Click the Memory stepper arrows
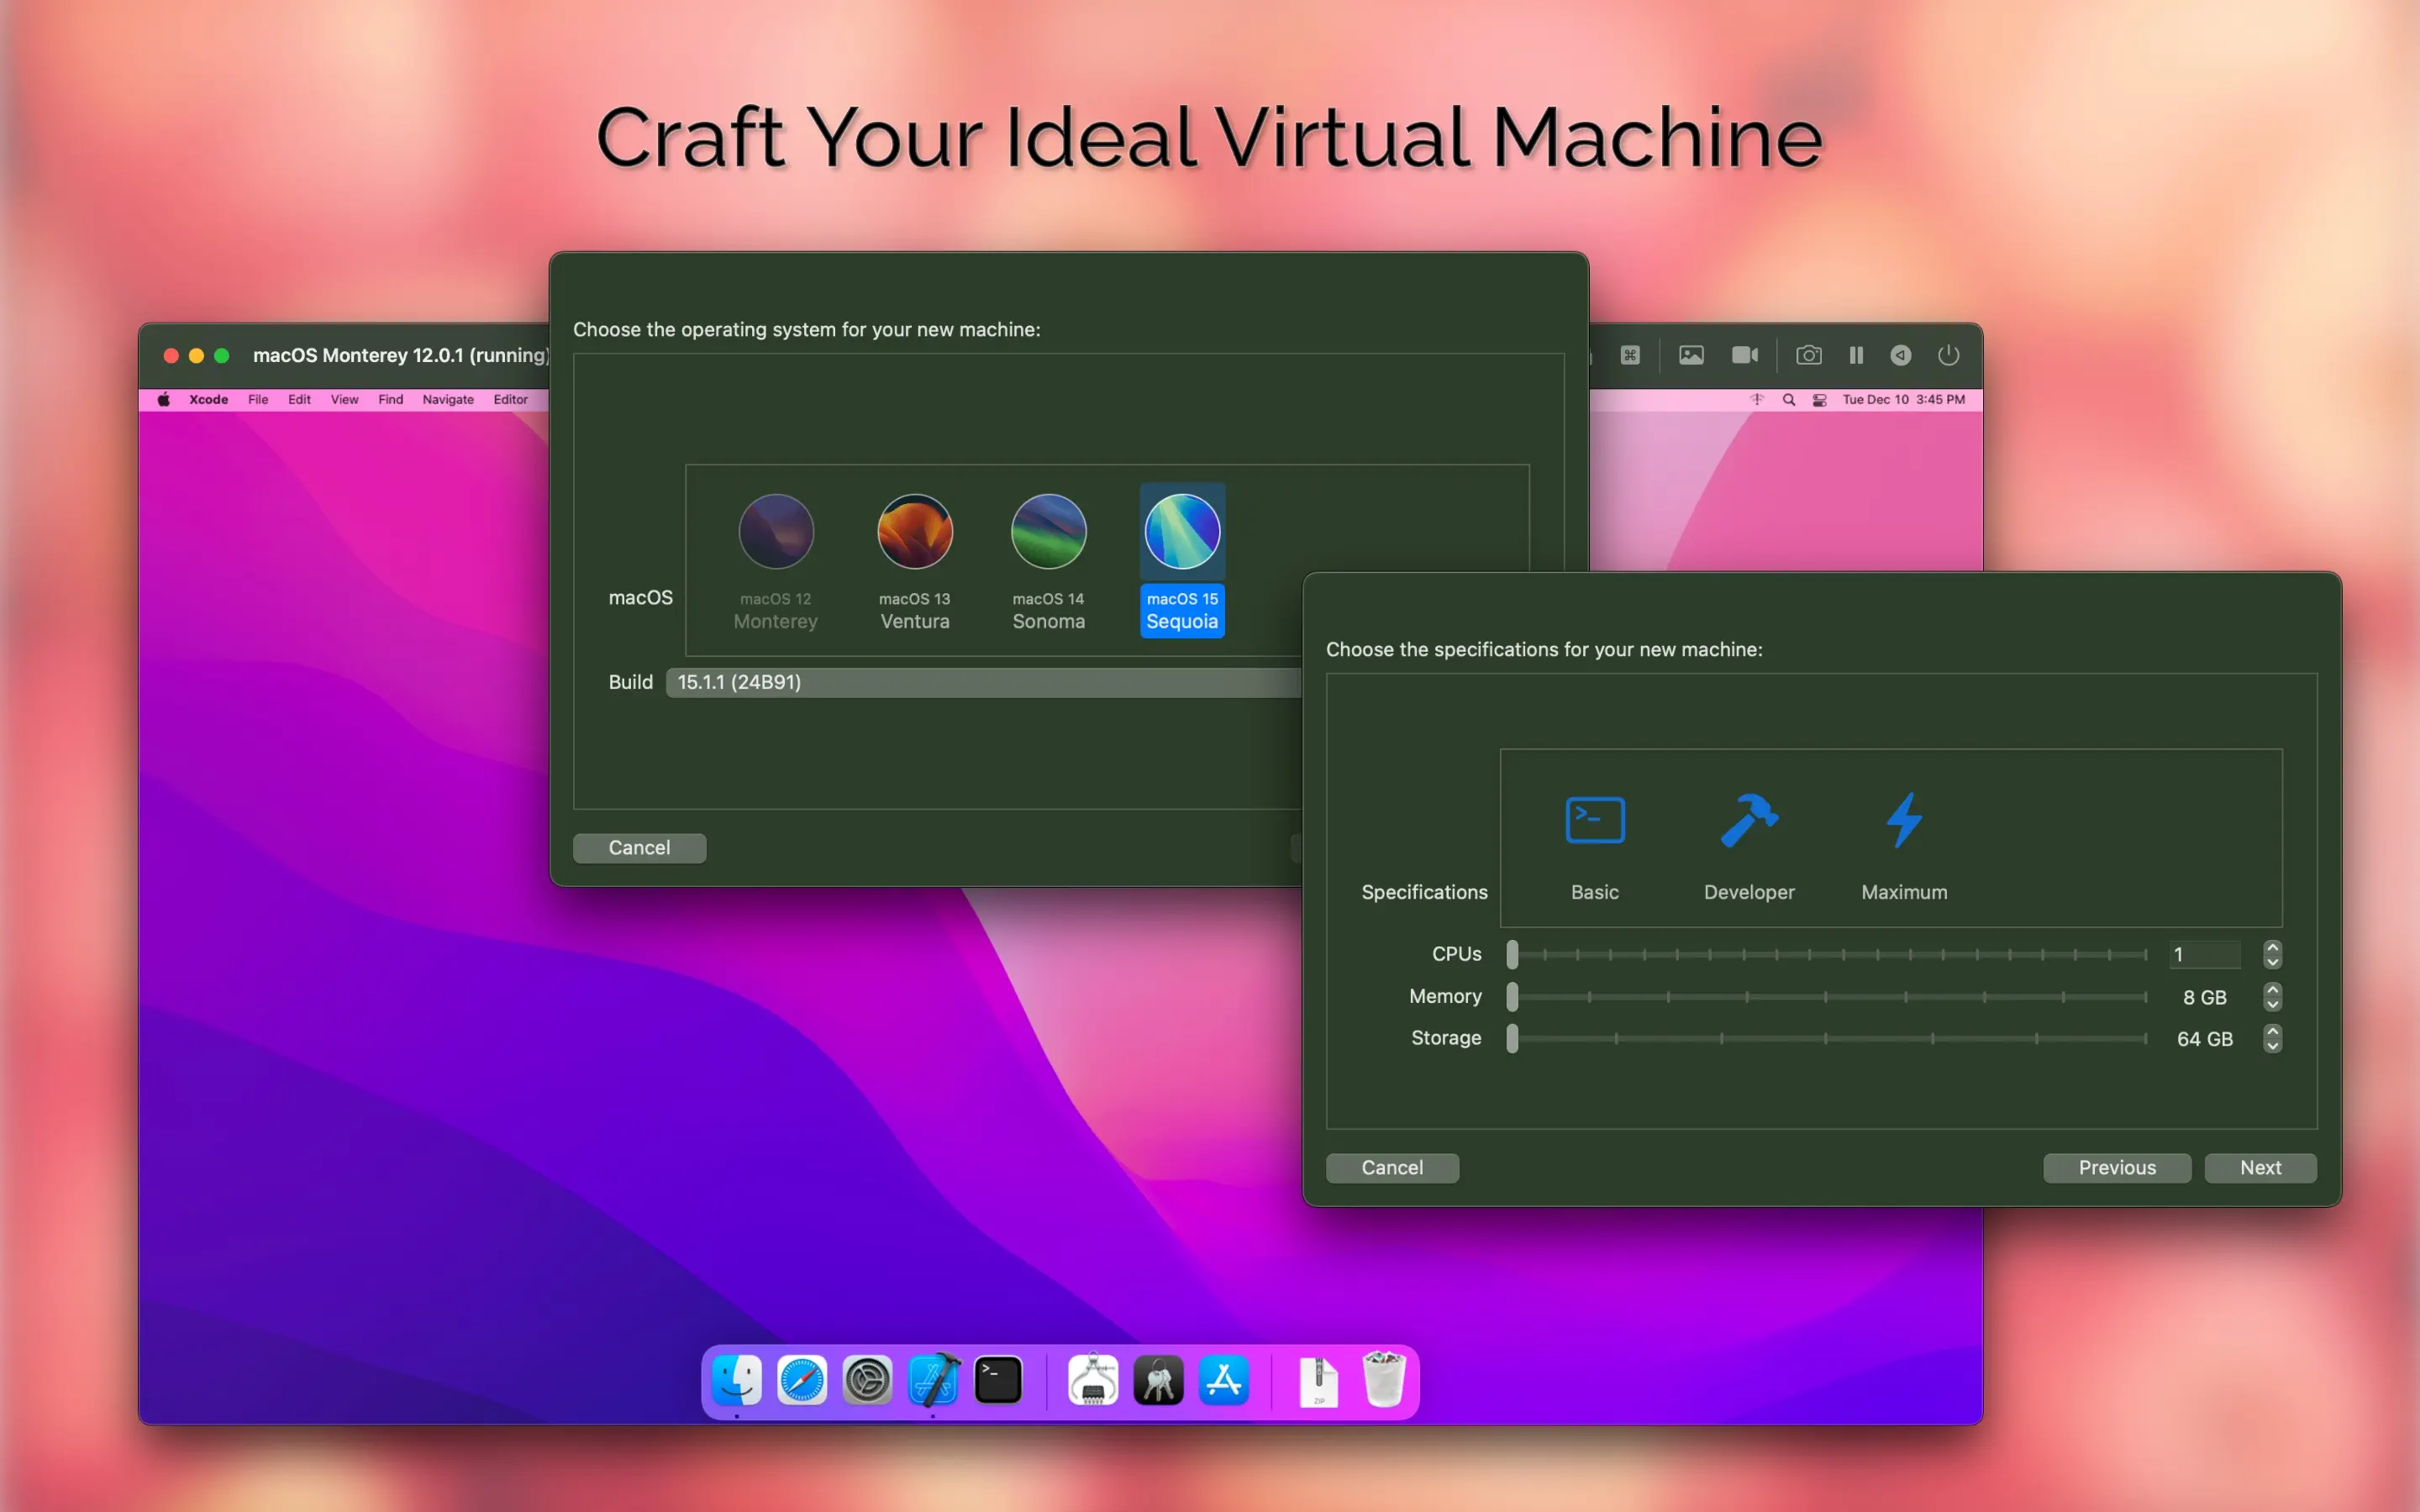Image resolution: width=2420 pixels, height=1512 pixels. [2272, 996]
